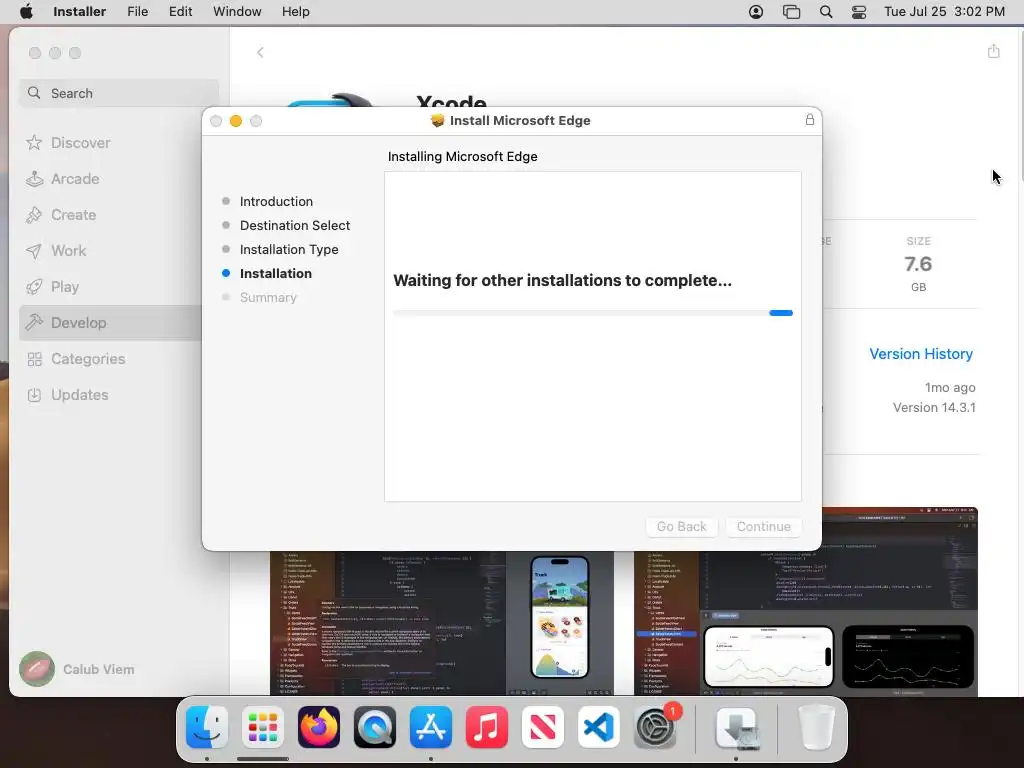Open the Window menu
Viewport: 1024px width, 768px height.
(237, 12)
